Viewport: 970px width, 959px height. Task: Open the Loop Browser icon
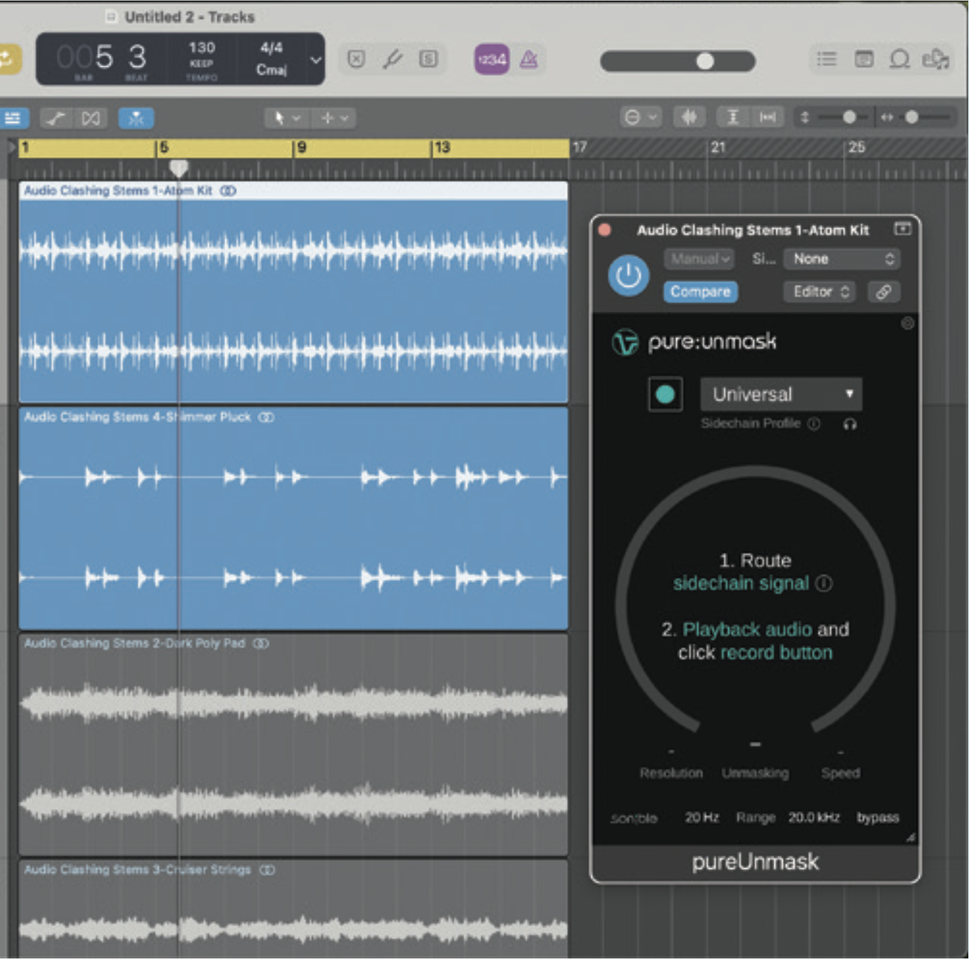pos(899,59)
